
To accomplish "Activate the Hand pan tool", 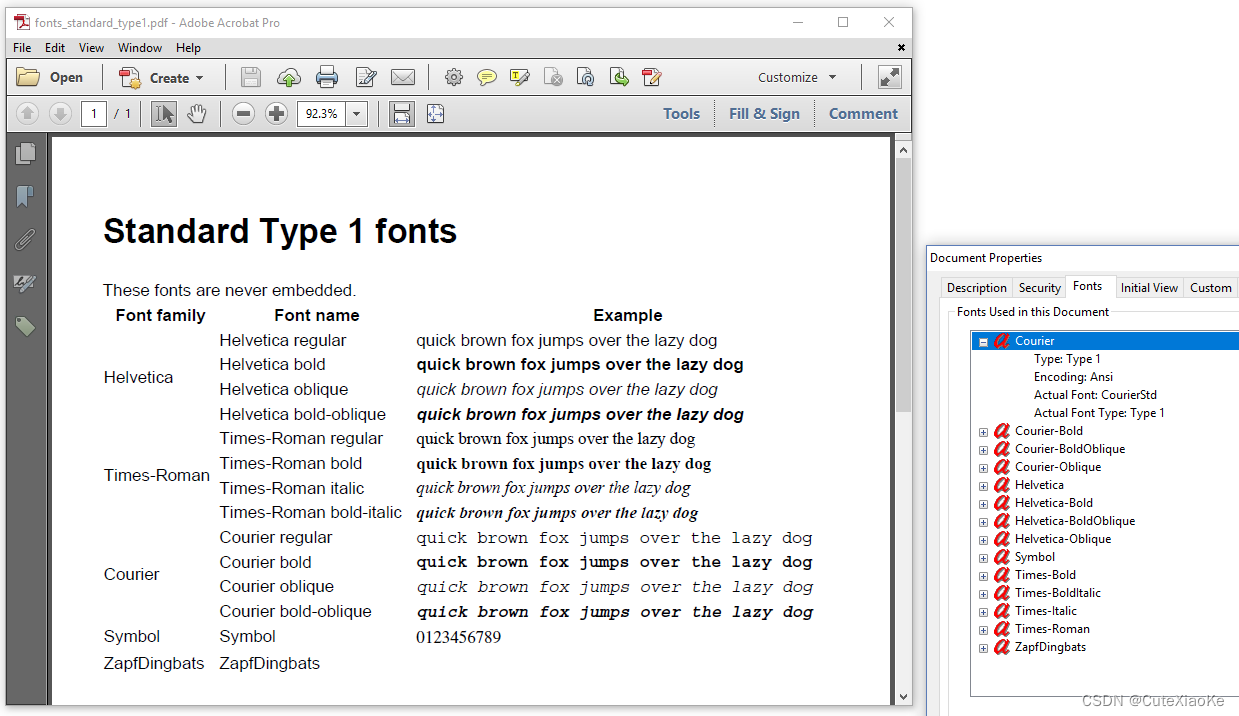I will 197,114.
